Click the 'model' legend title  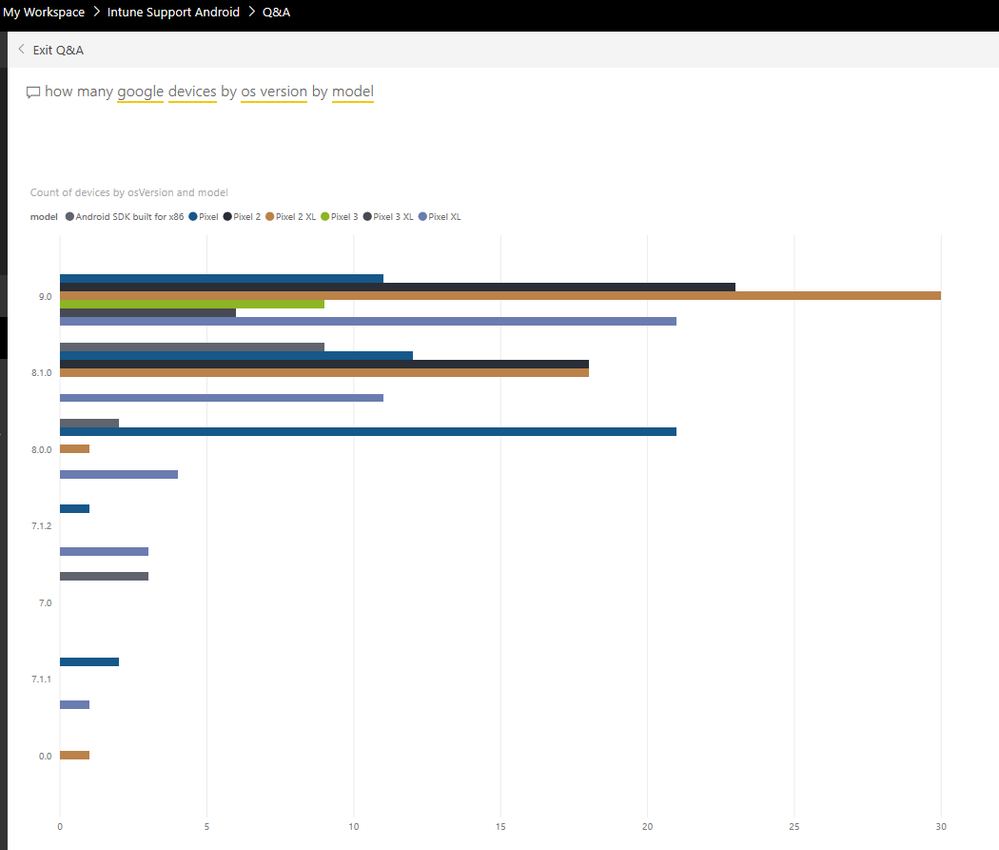tap(44, 217)
